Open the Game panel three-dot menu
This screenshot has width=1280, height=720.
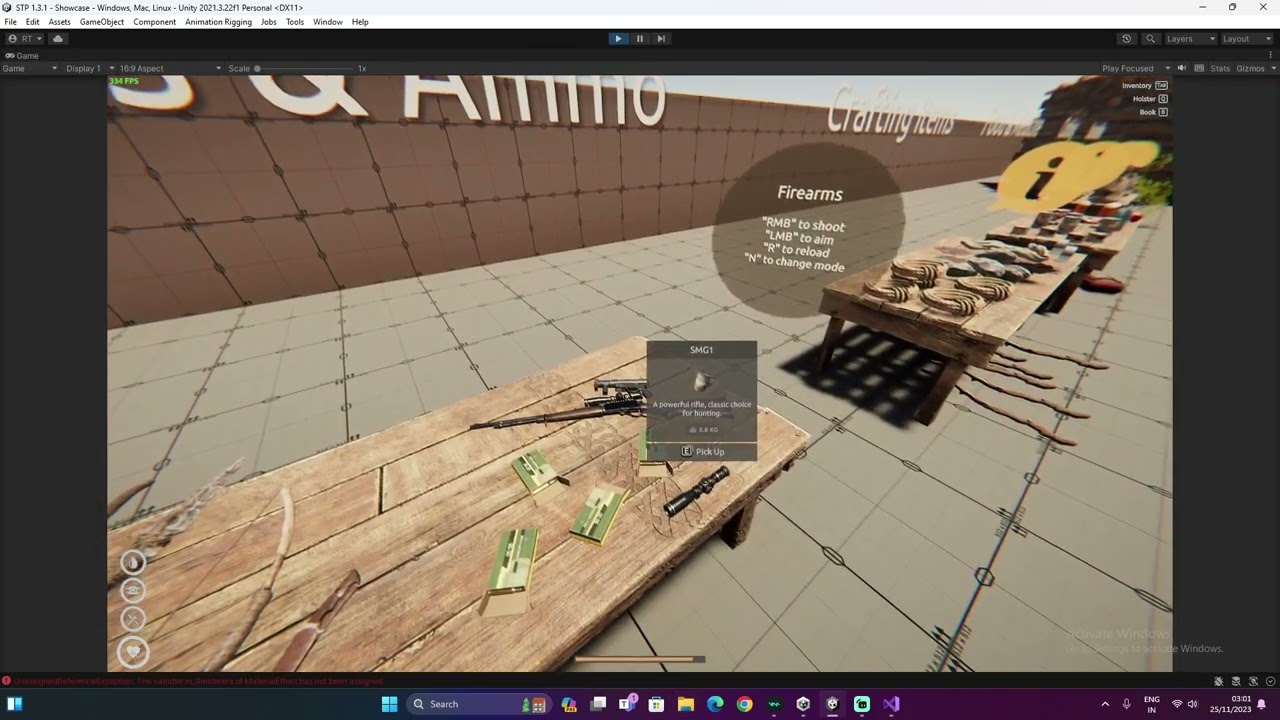tap(1272, 56)
